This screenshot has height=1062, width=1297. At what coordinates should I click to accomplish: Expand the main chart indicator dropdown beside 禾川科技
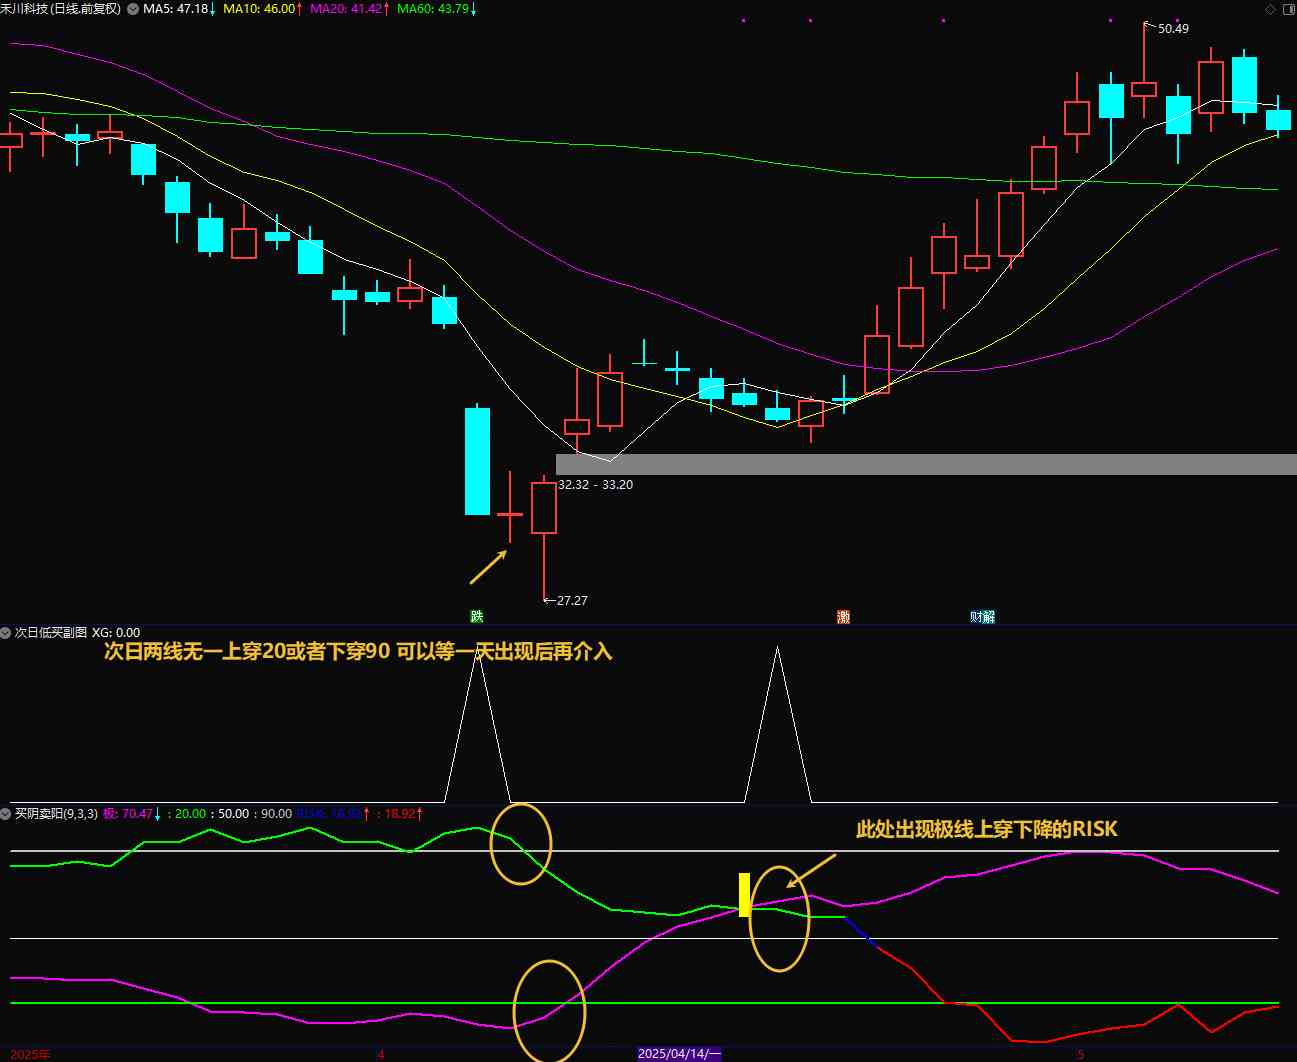pyautogui.click(x=133, y=9)
